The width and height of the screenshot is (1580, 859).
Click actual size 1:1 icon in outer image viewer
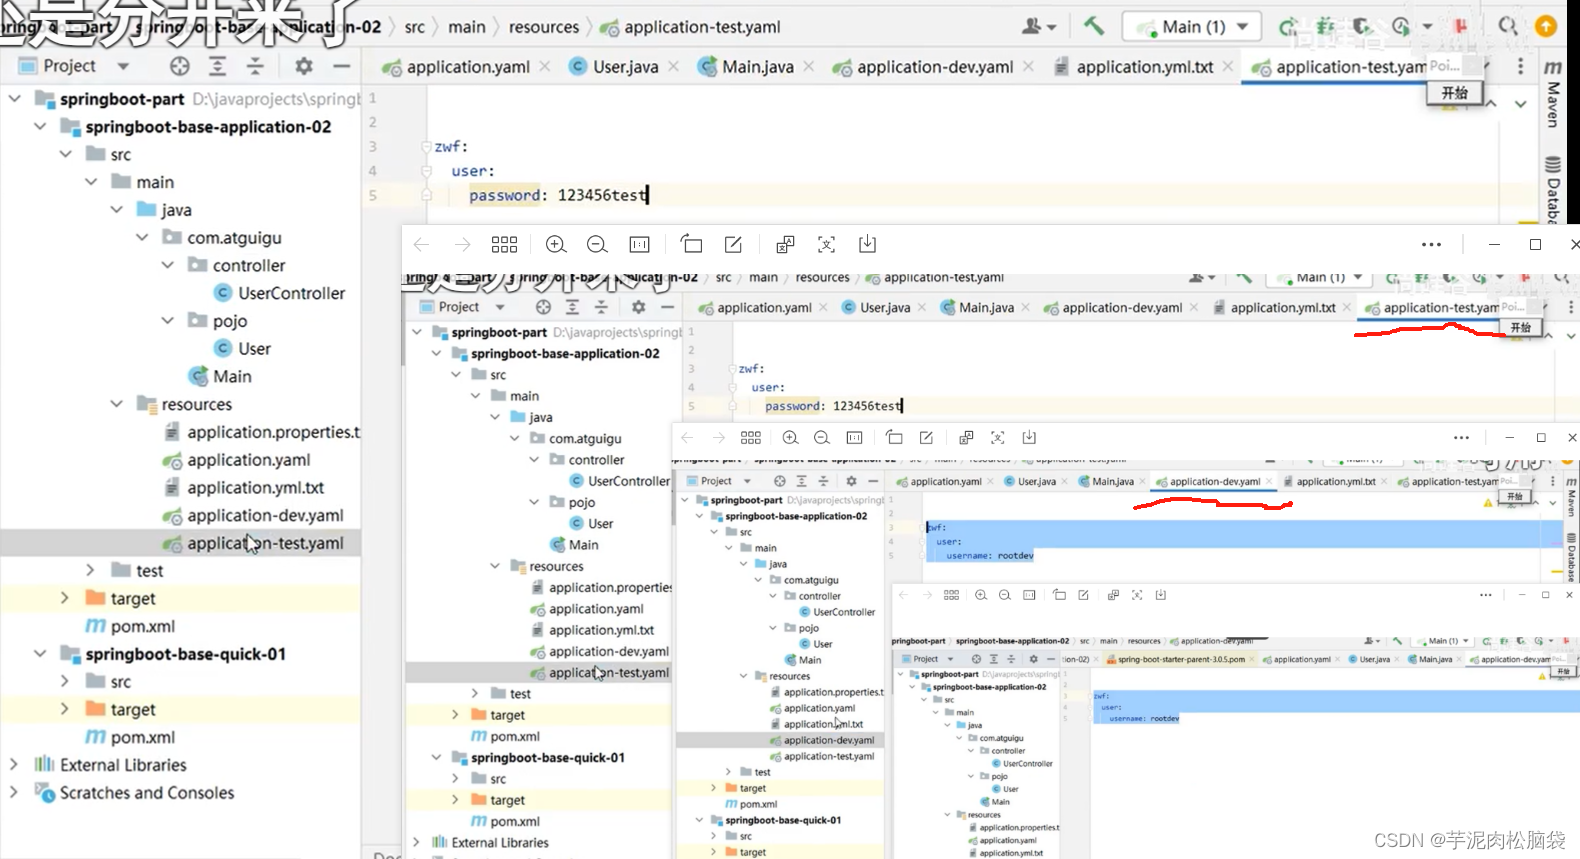[640, 244]
